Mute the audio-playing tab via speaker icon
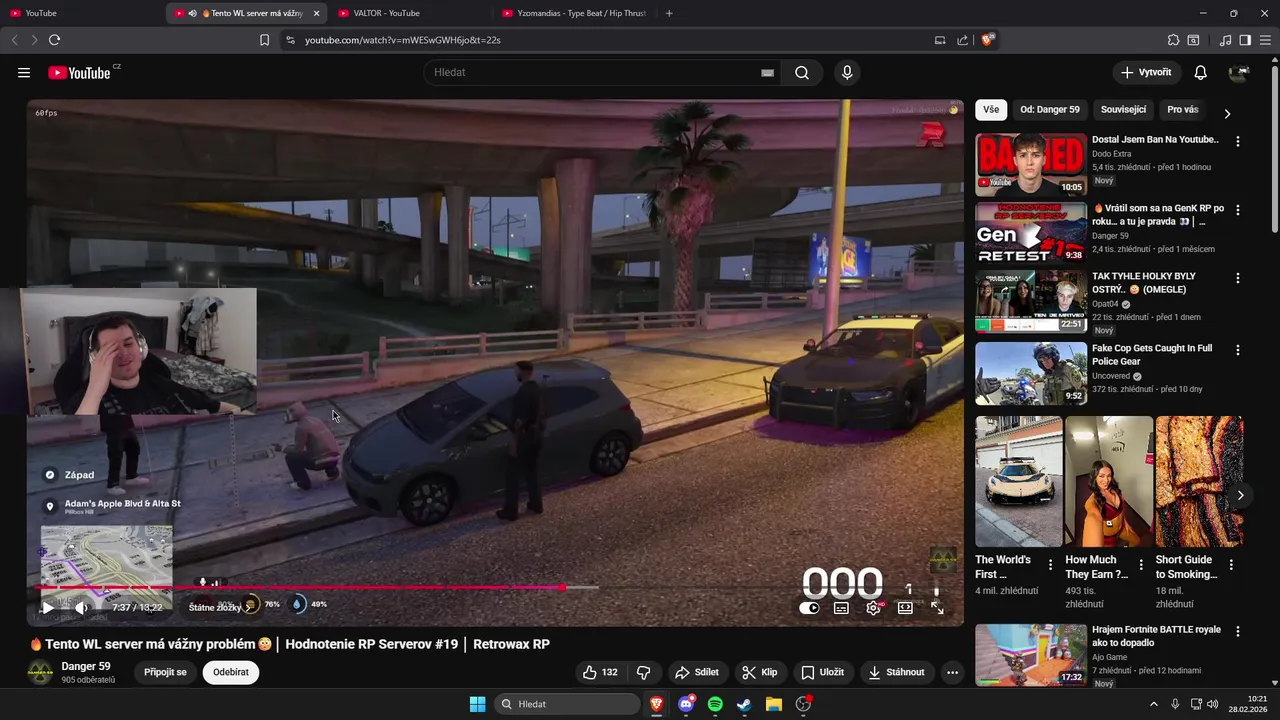Image resolution: width=1280 pixels, height=720 pixels. (192, 13)
